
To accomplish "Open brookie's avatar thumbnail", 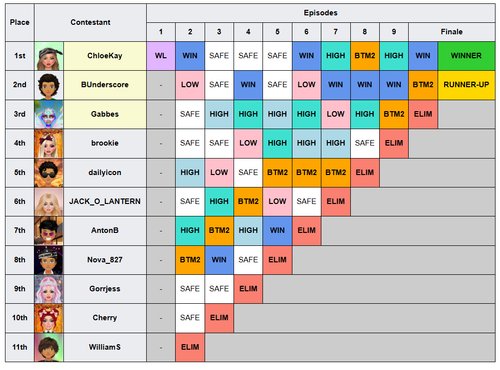I will tap(49, 143).
